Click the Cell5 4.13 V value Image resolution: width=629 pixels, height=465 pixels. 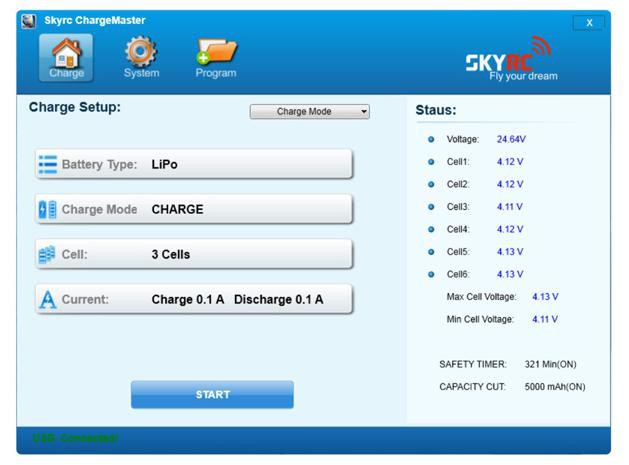pyautogui.click(x=510, y=252)
